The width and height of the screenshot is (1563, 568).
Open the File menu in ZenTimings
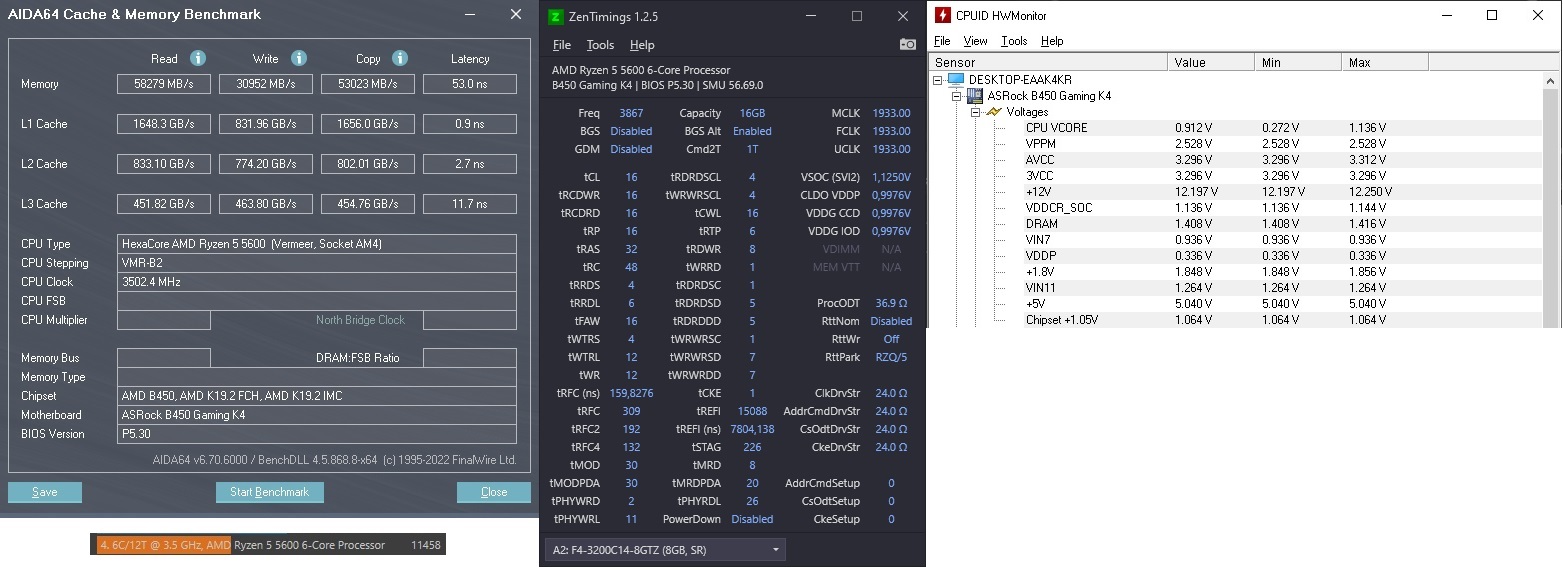[x=562, y=45]
